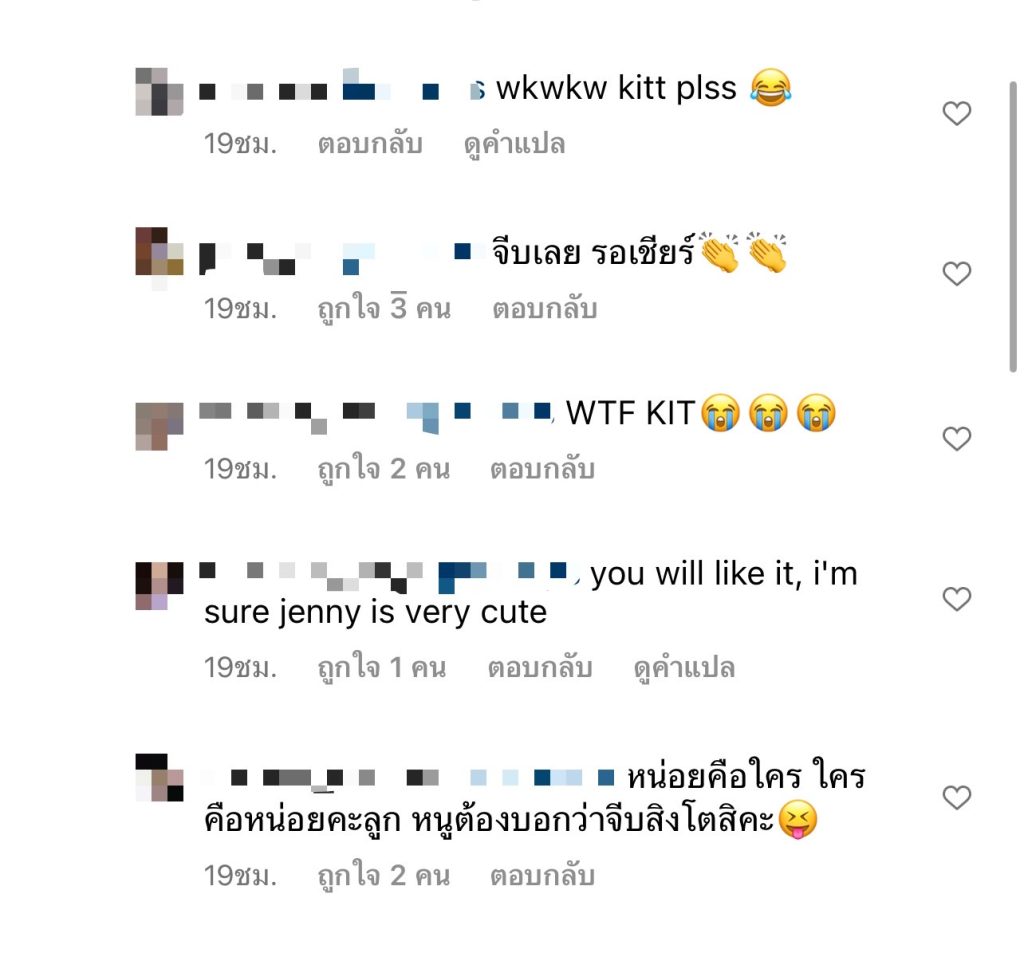Like the "wkwkw kitt plss" comment
This screenshot has width=1024, height=953.
click(957, 114)
